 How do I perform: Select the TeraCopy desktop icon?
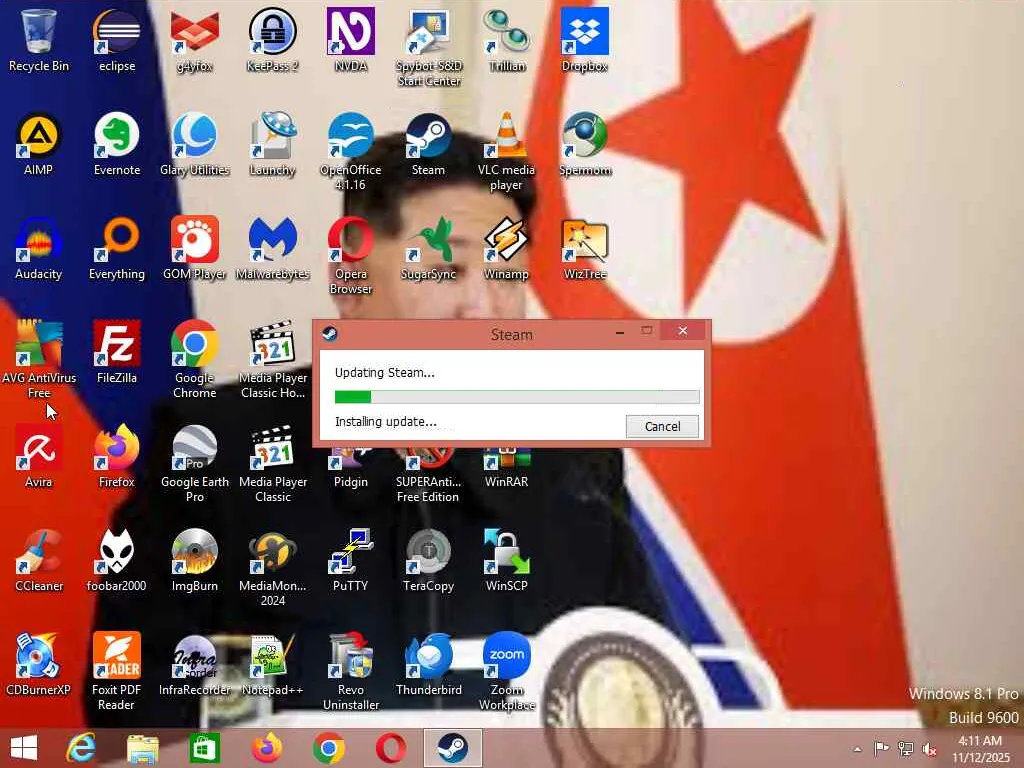click(x=428, y=560)
